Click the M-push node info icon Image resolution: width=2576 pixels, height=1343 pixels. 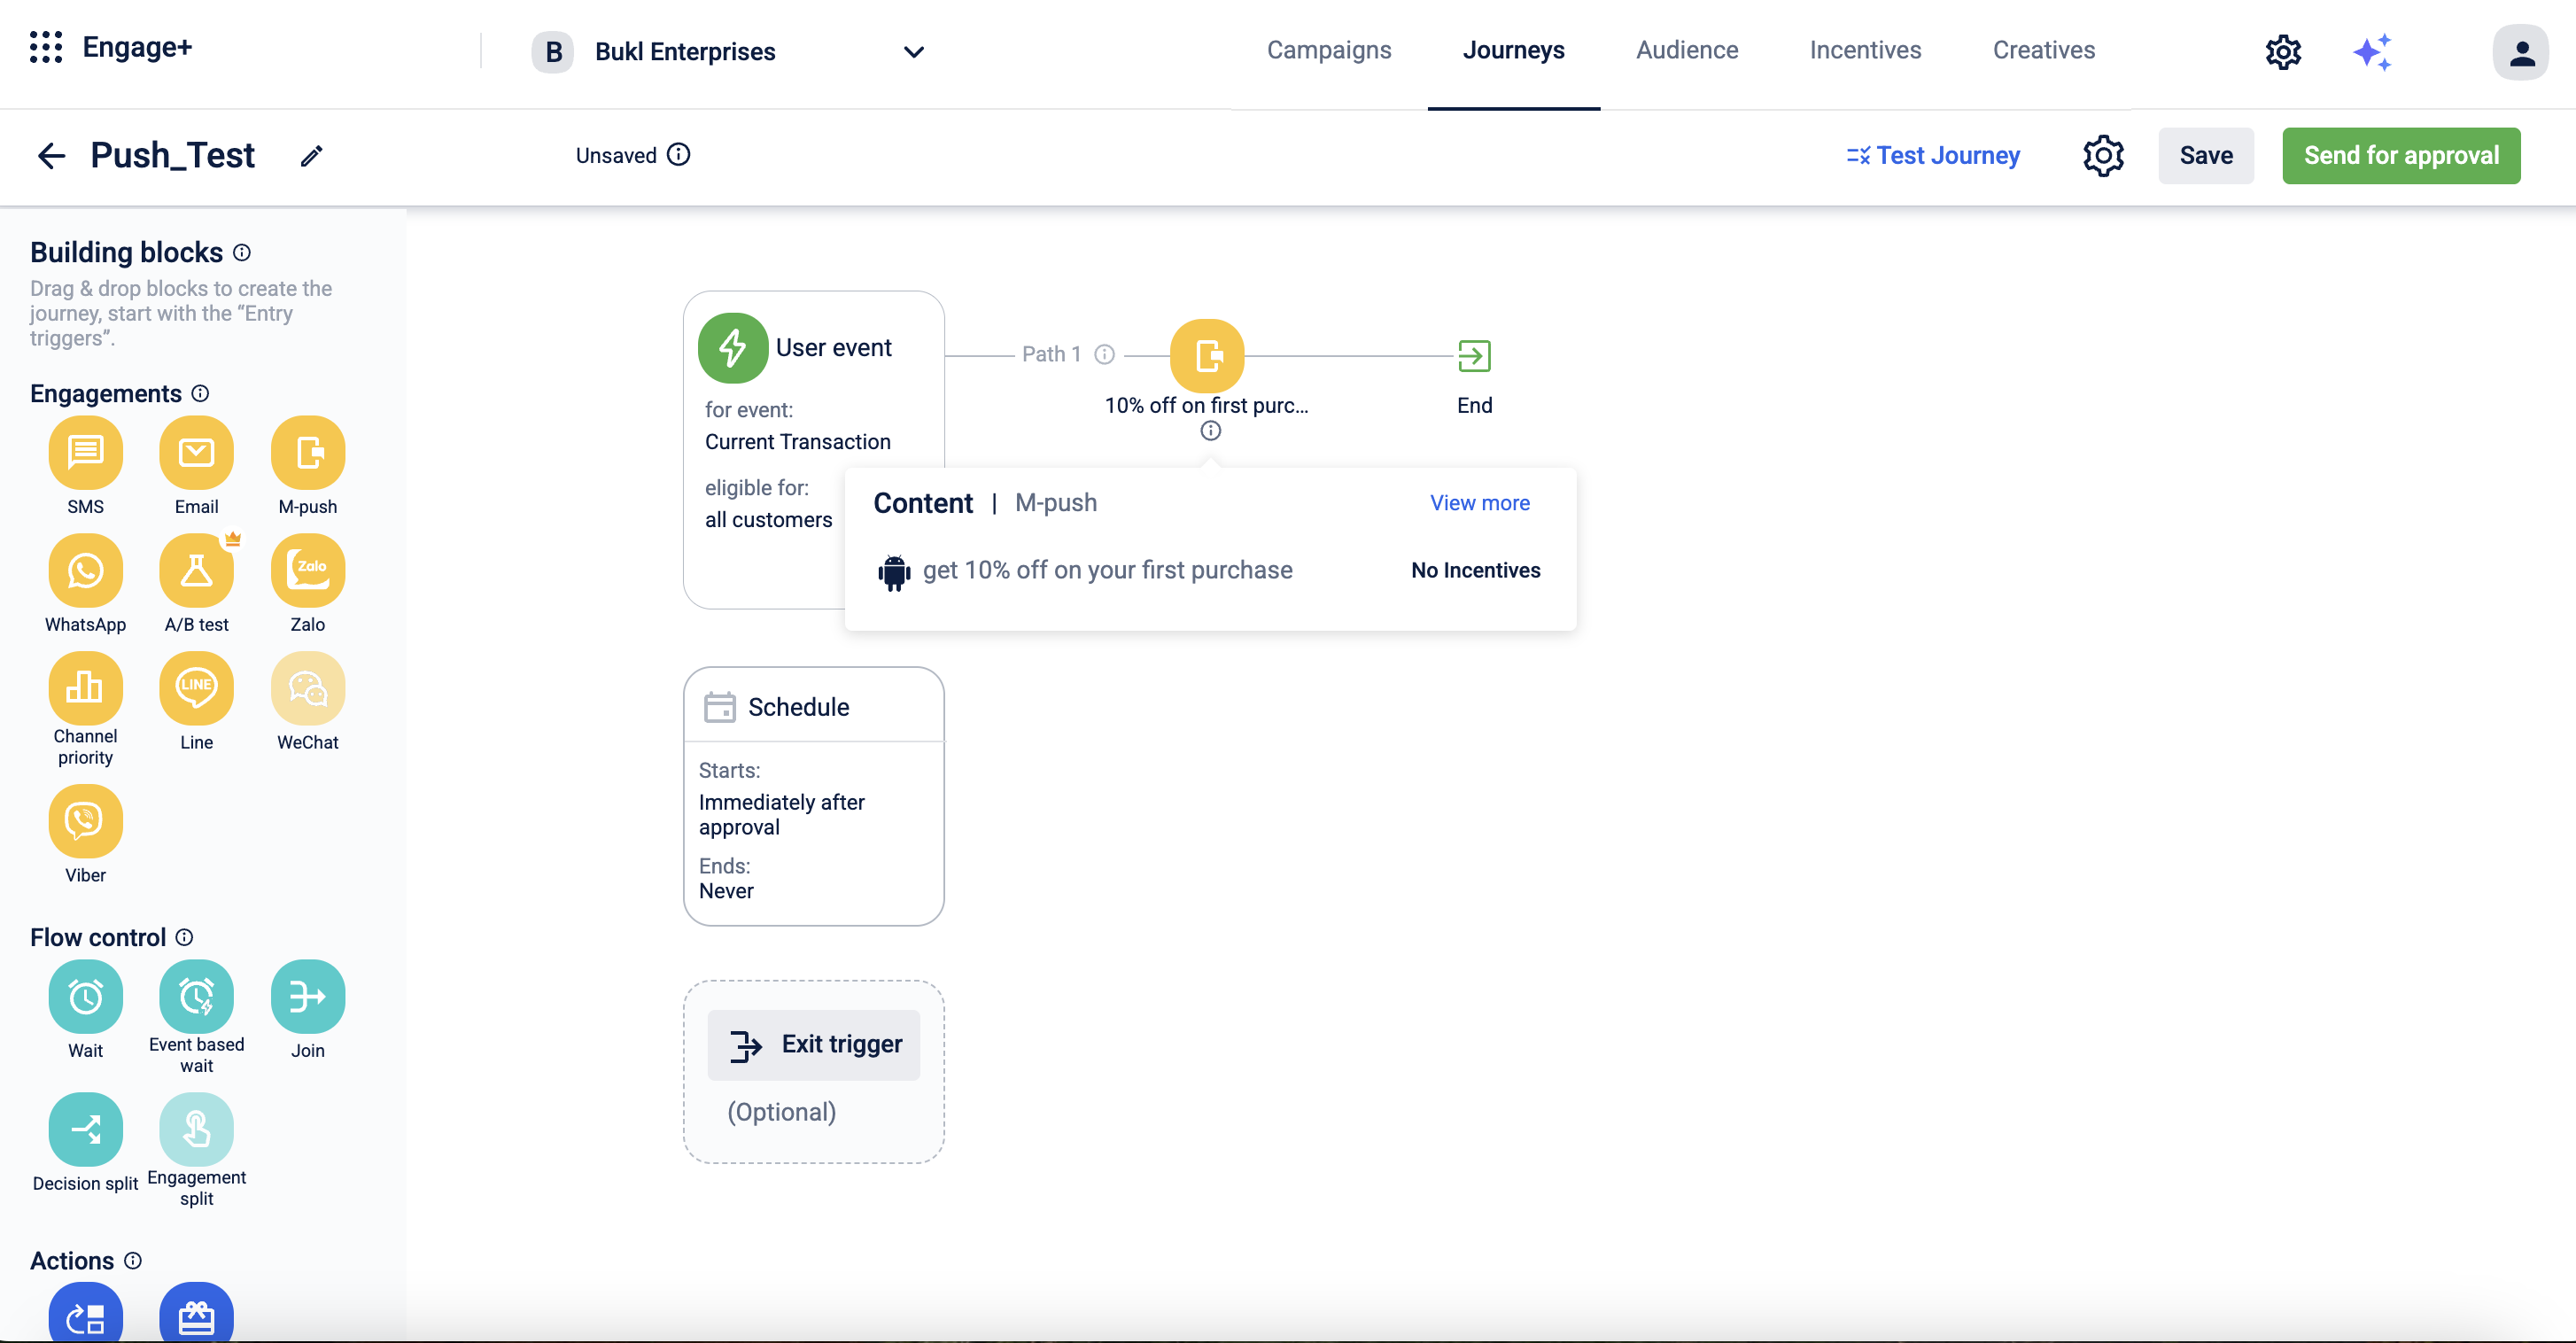(x=1210, y=431)
